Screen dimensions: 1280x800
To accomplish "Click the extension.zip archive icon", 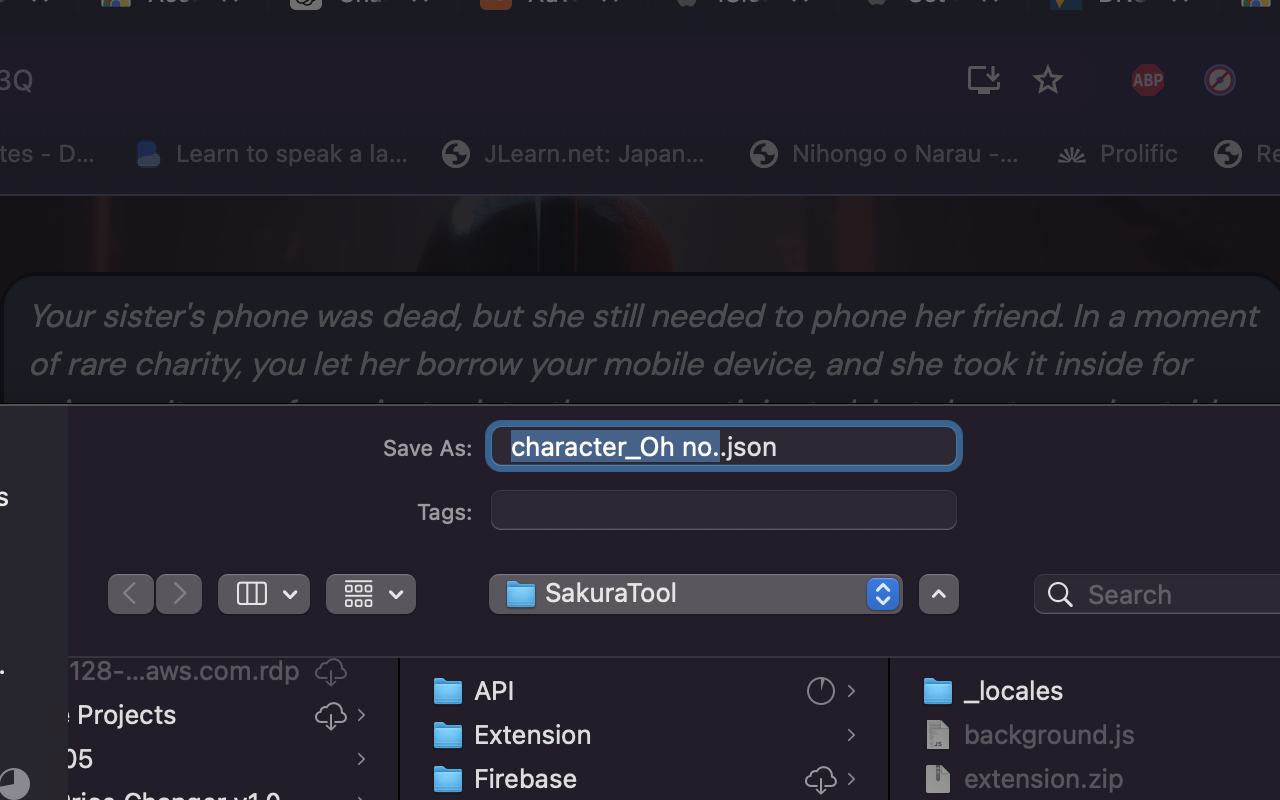I will pyautogui.click(x=937, y=779).
